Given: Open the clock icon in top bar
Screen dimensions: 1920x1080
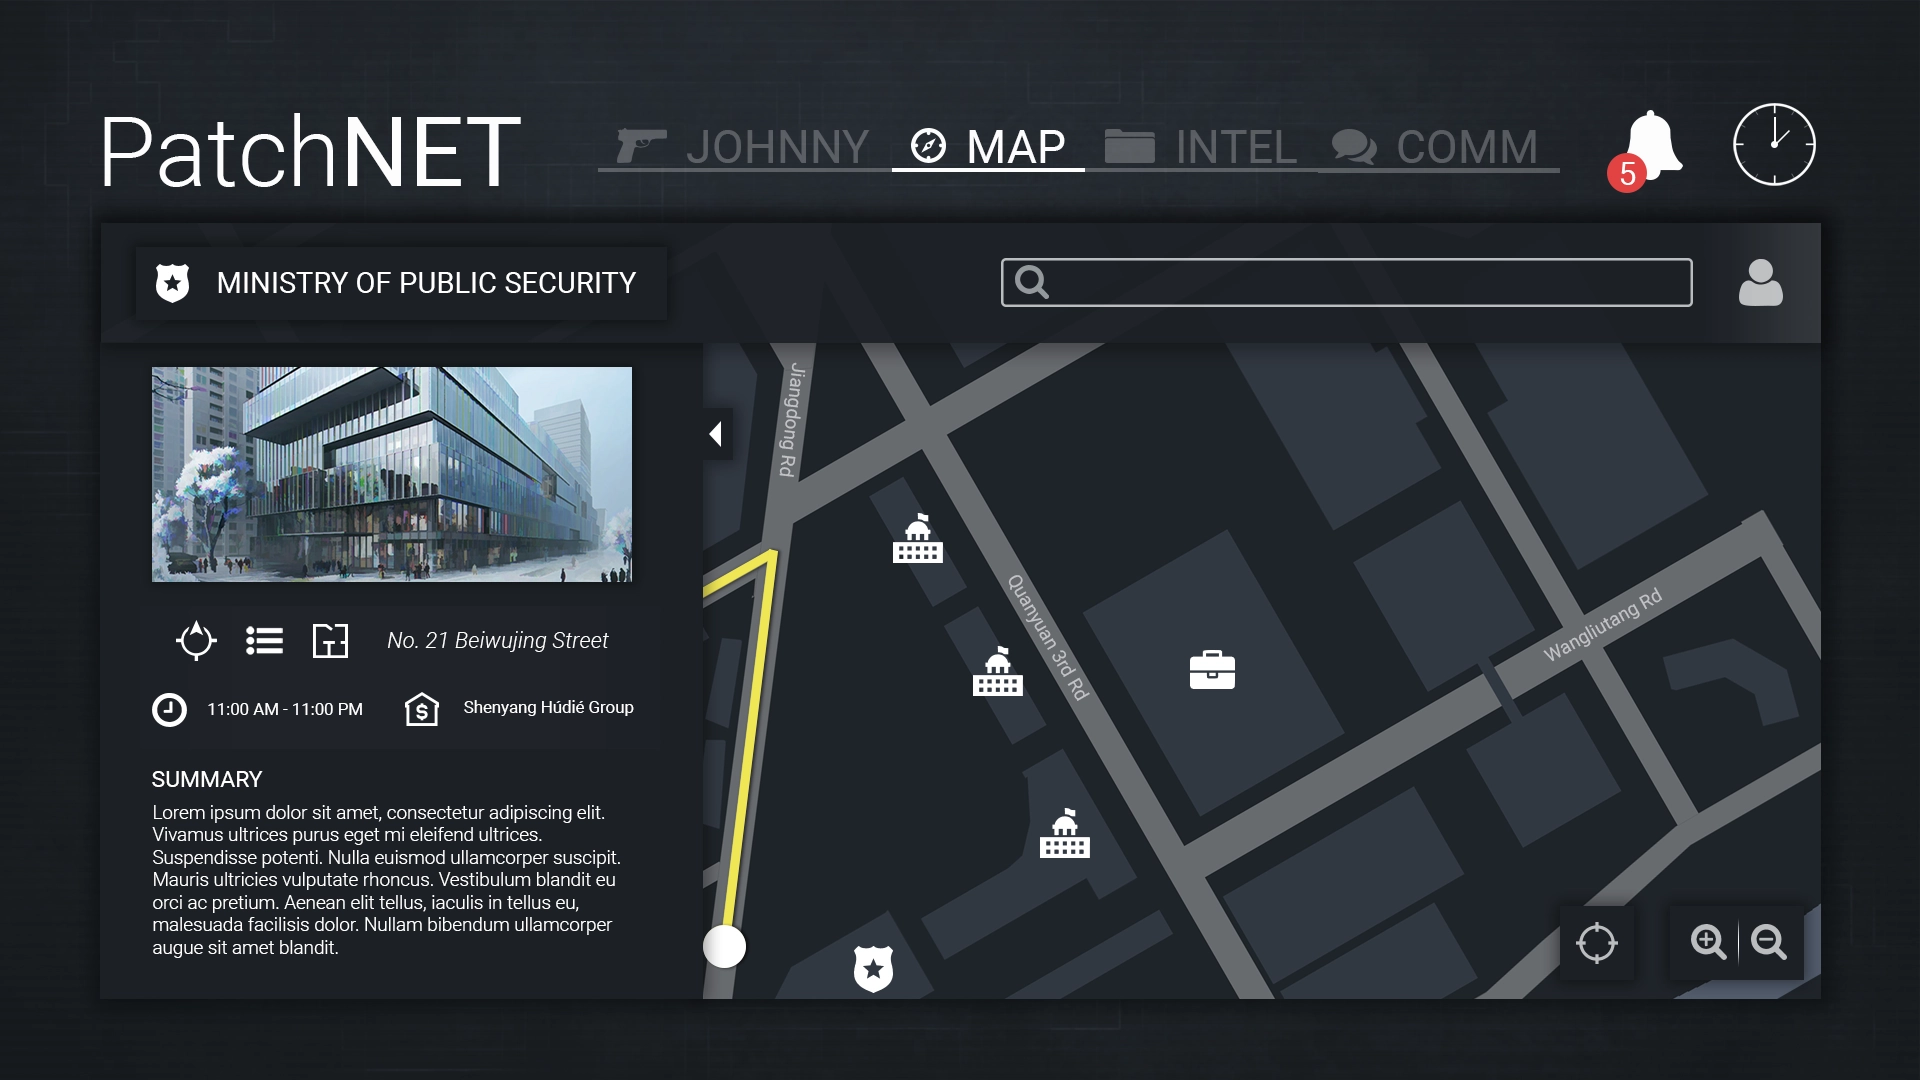Looking at the screenshot, I should click(1774, 145).
